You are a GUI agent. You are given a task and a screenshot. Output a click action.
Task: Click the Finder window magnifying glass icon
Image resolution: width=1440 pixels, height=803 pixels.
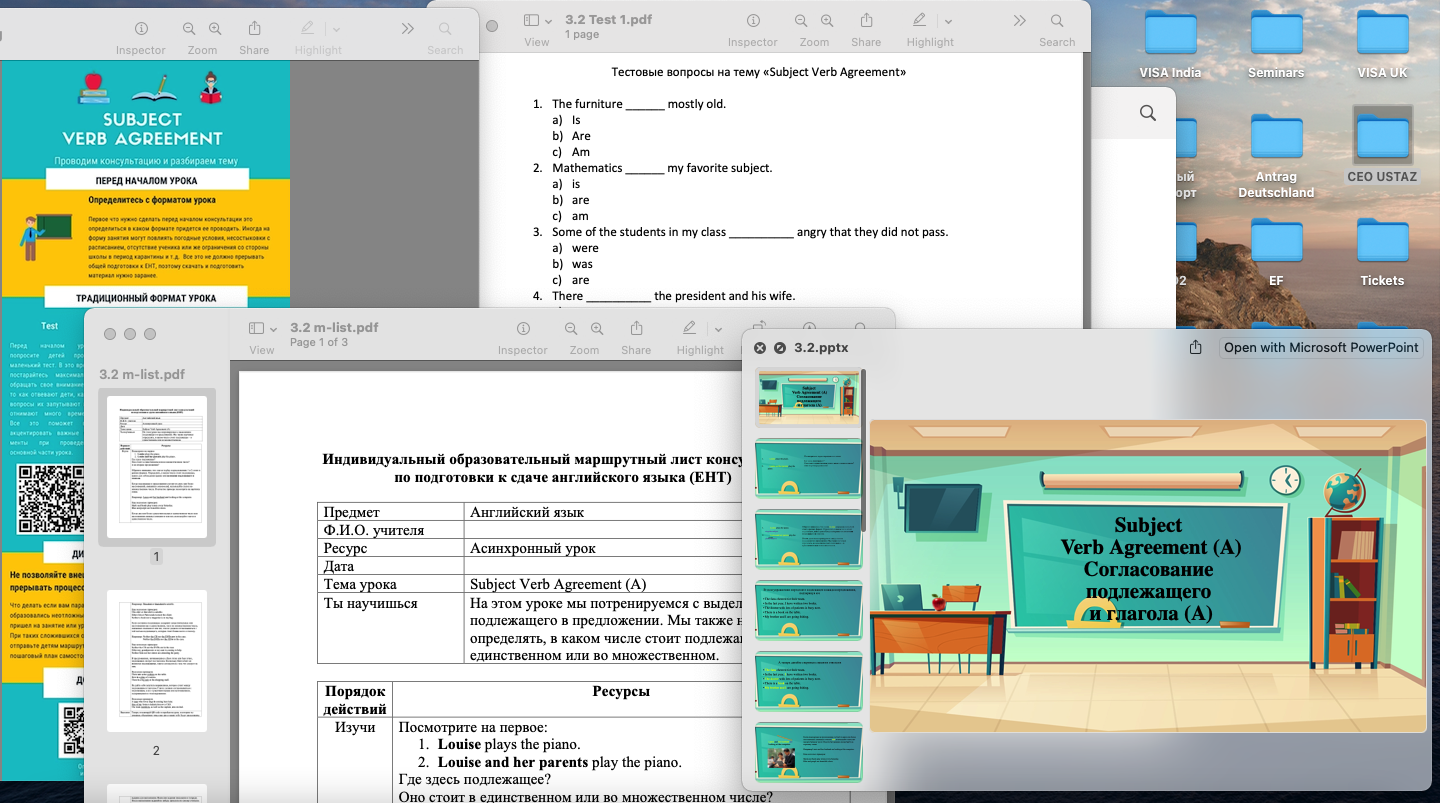(1147, 114)
